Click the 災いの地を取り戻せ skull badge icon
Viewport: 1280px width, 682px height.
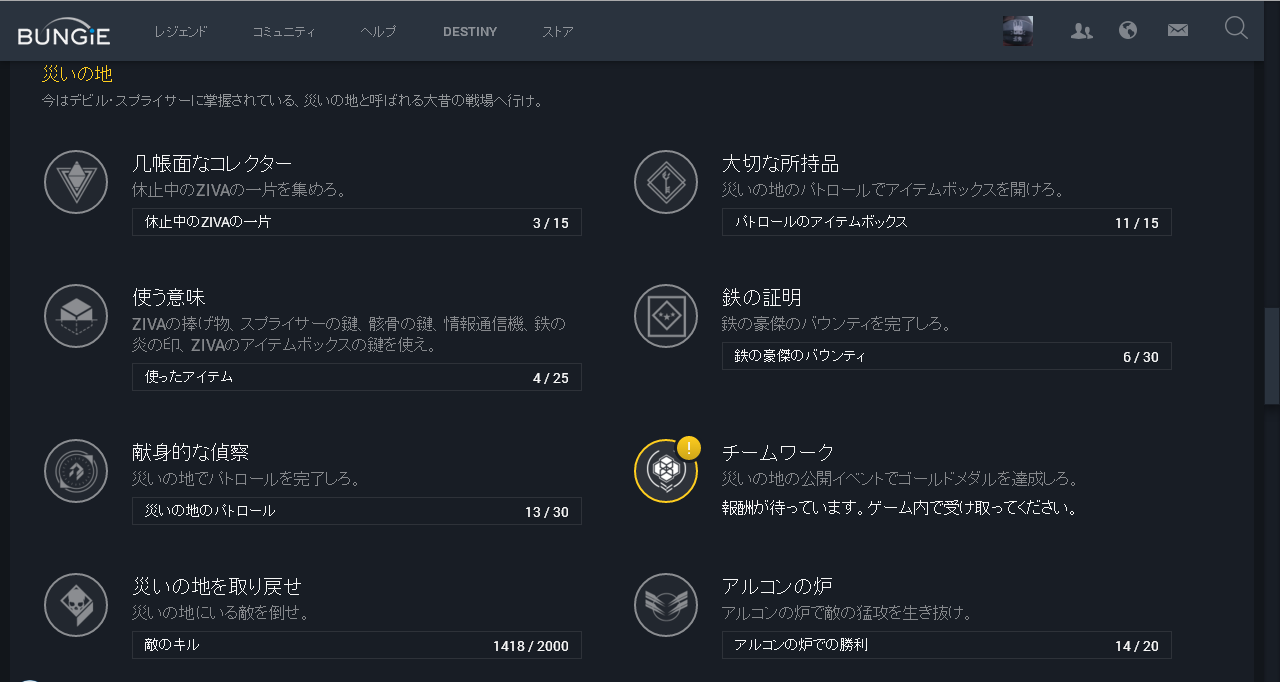[x=76, y=605]
